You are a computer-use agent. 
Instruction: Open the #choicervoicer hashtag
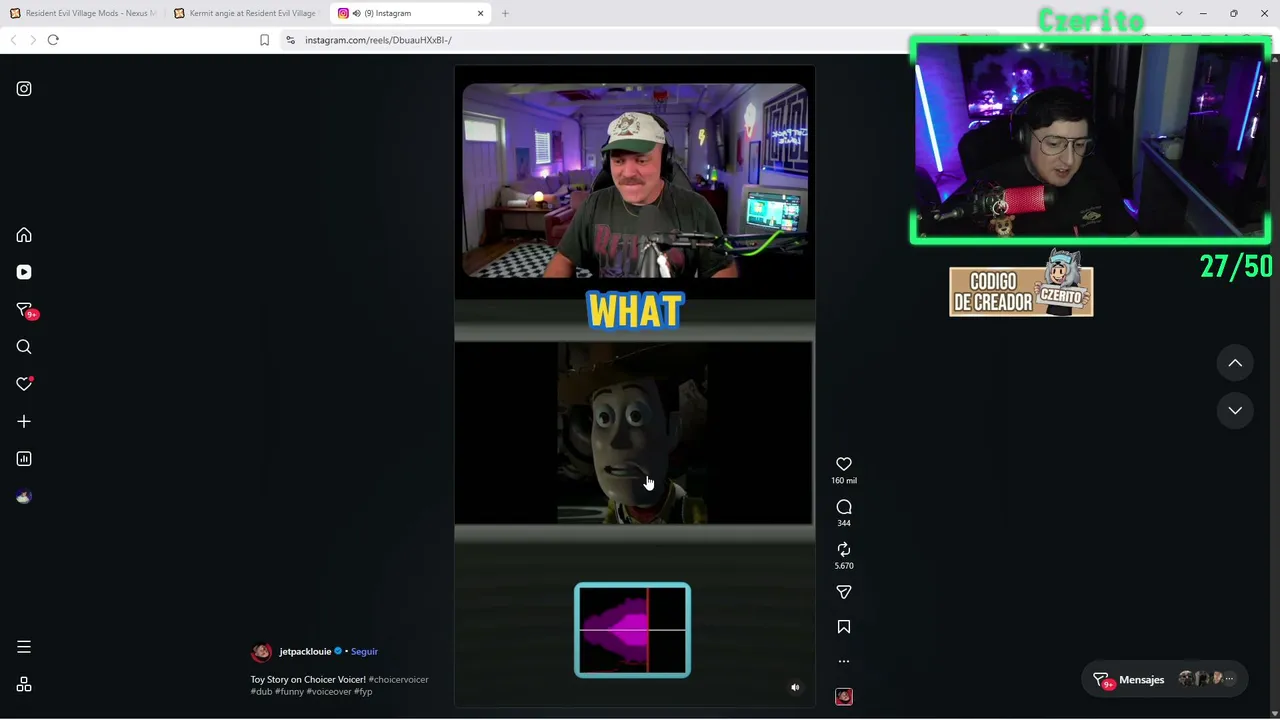[398, 680]
